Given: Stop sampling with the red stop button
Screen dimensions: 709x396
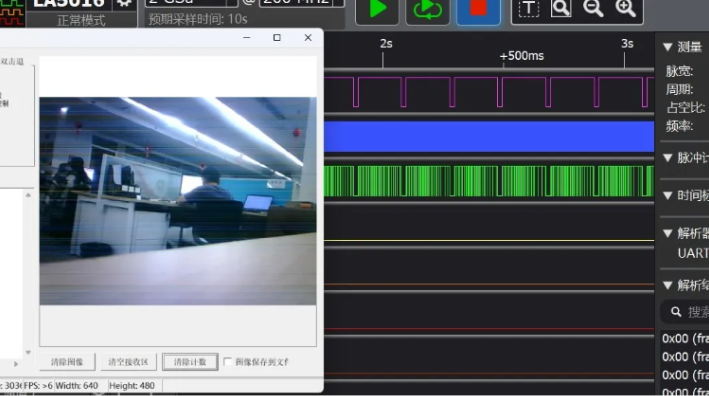Looking at the screenshot, I should 478,10.
